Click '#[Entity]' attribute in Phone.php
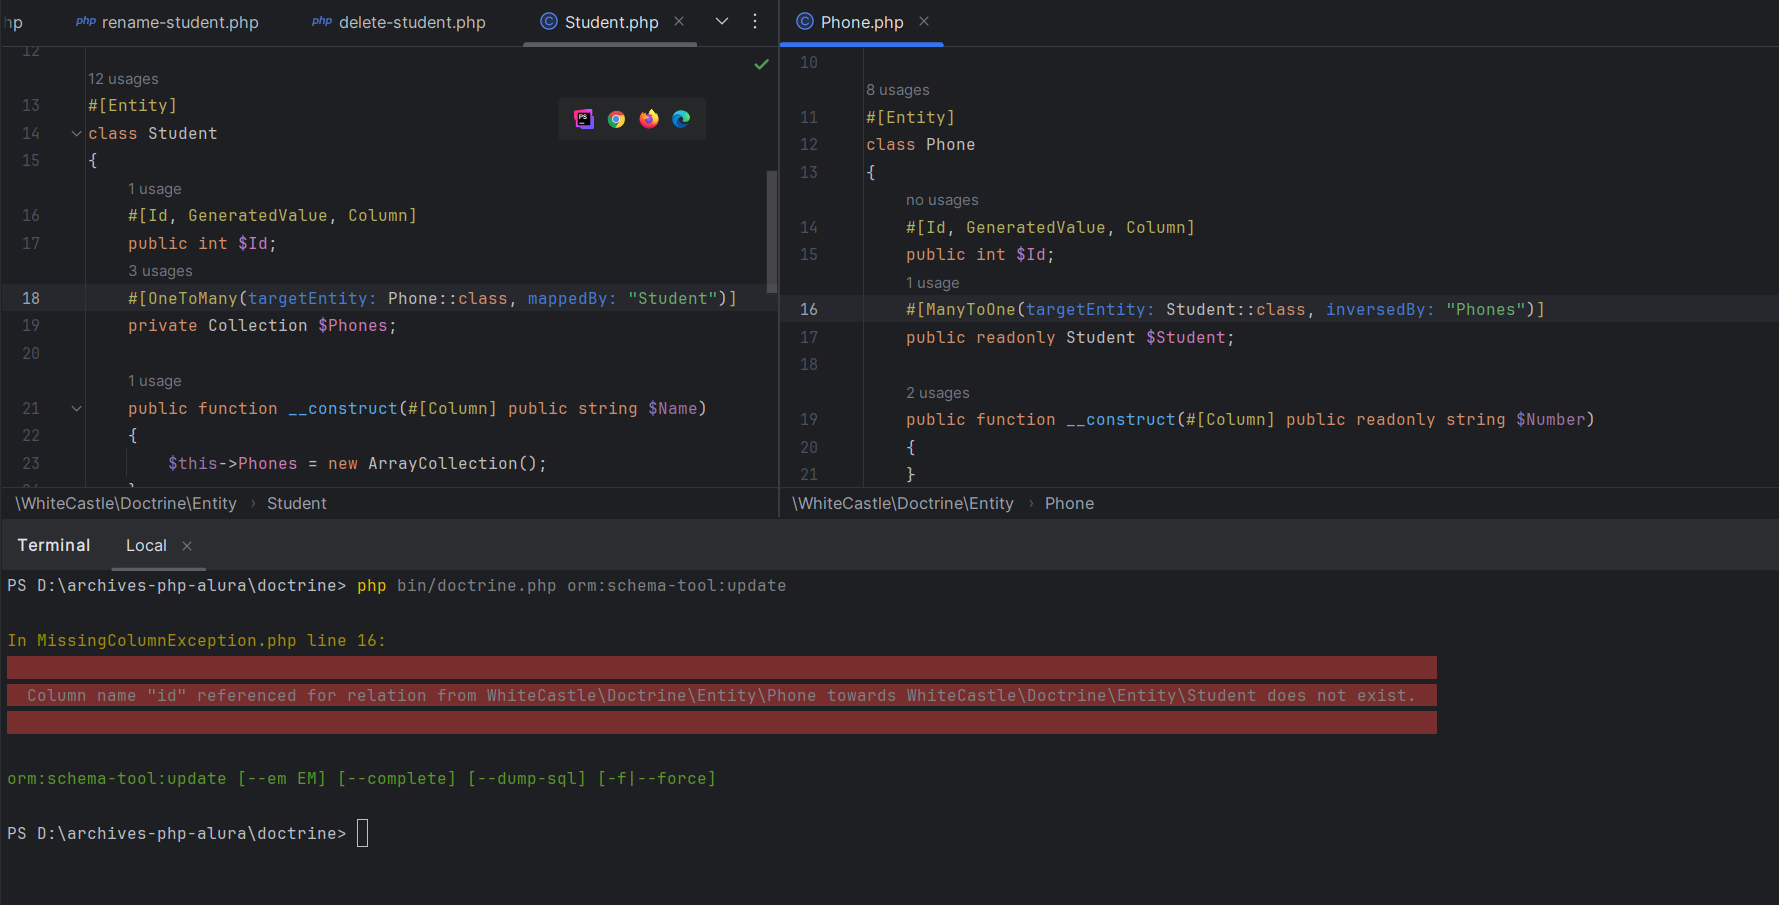The image size is (1779, 905). click(x=910, y=117)
